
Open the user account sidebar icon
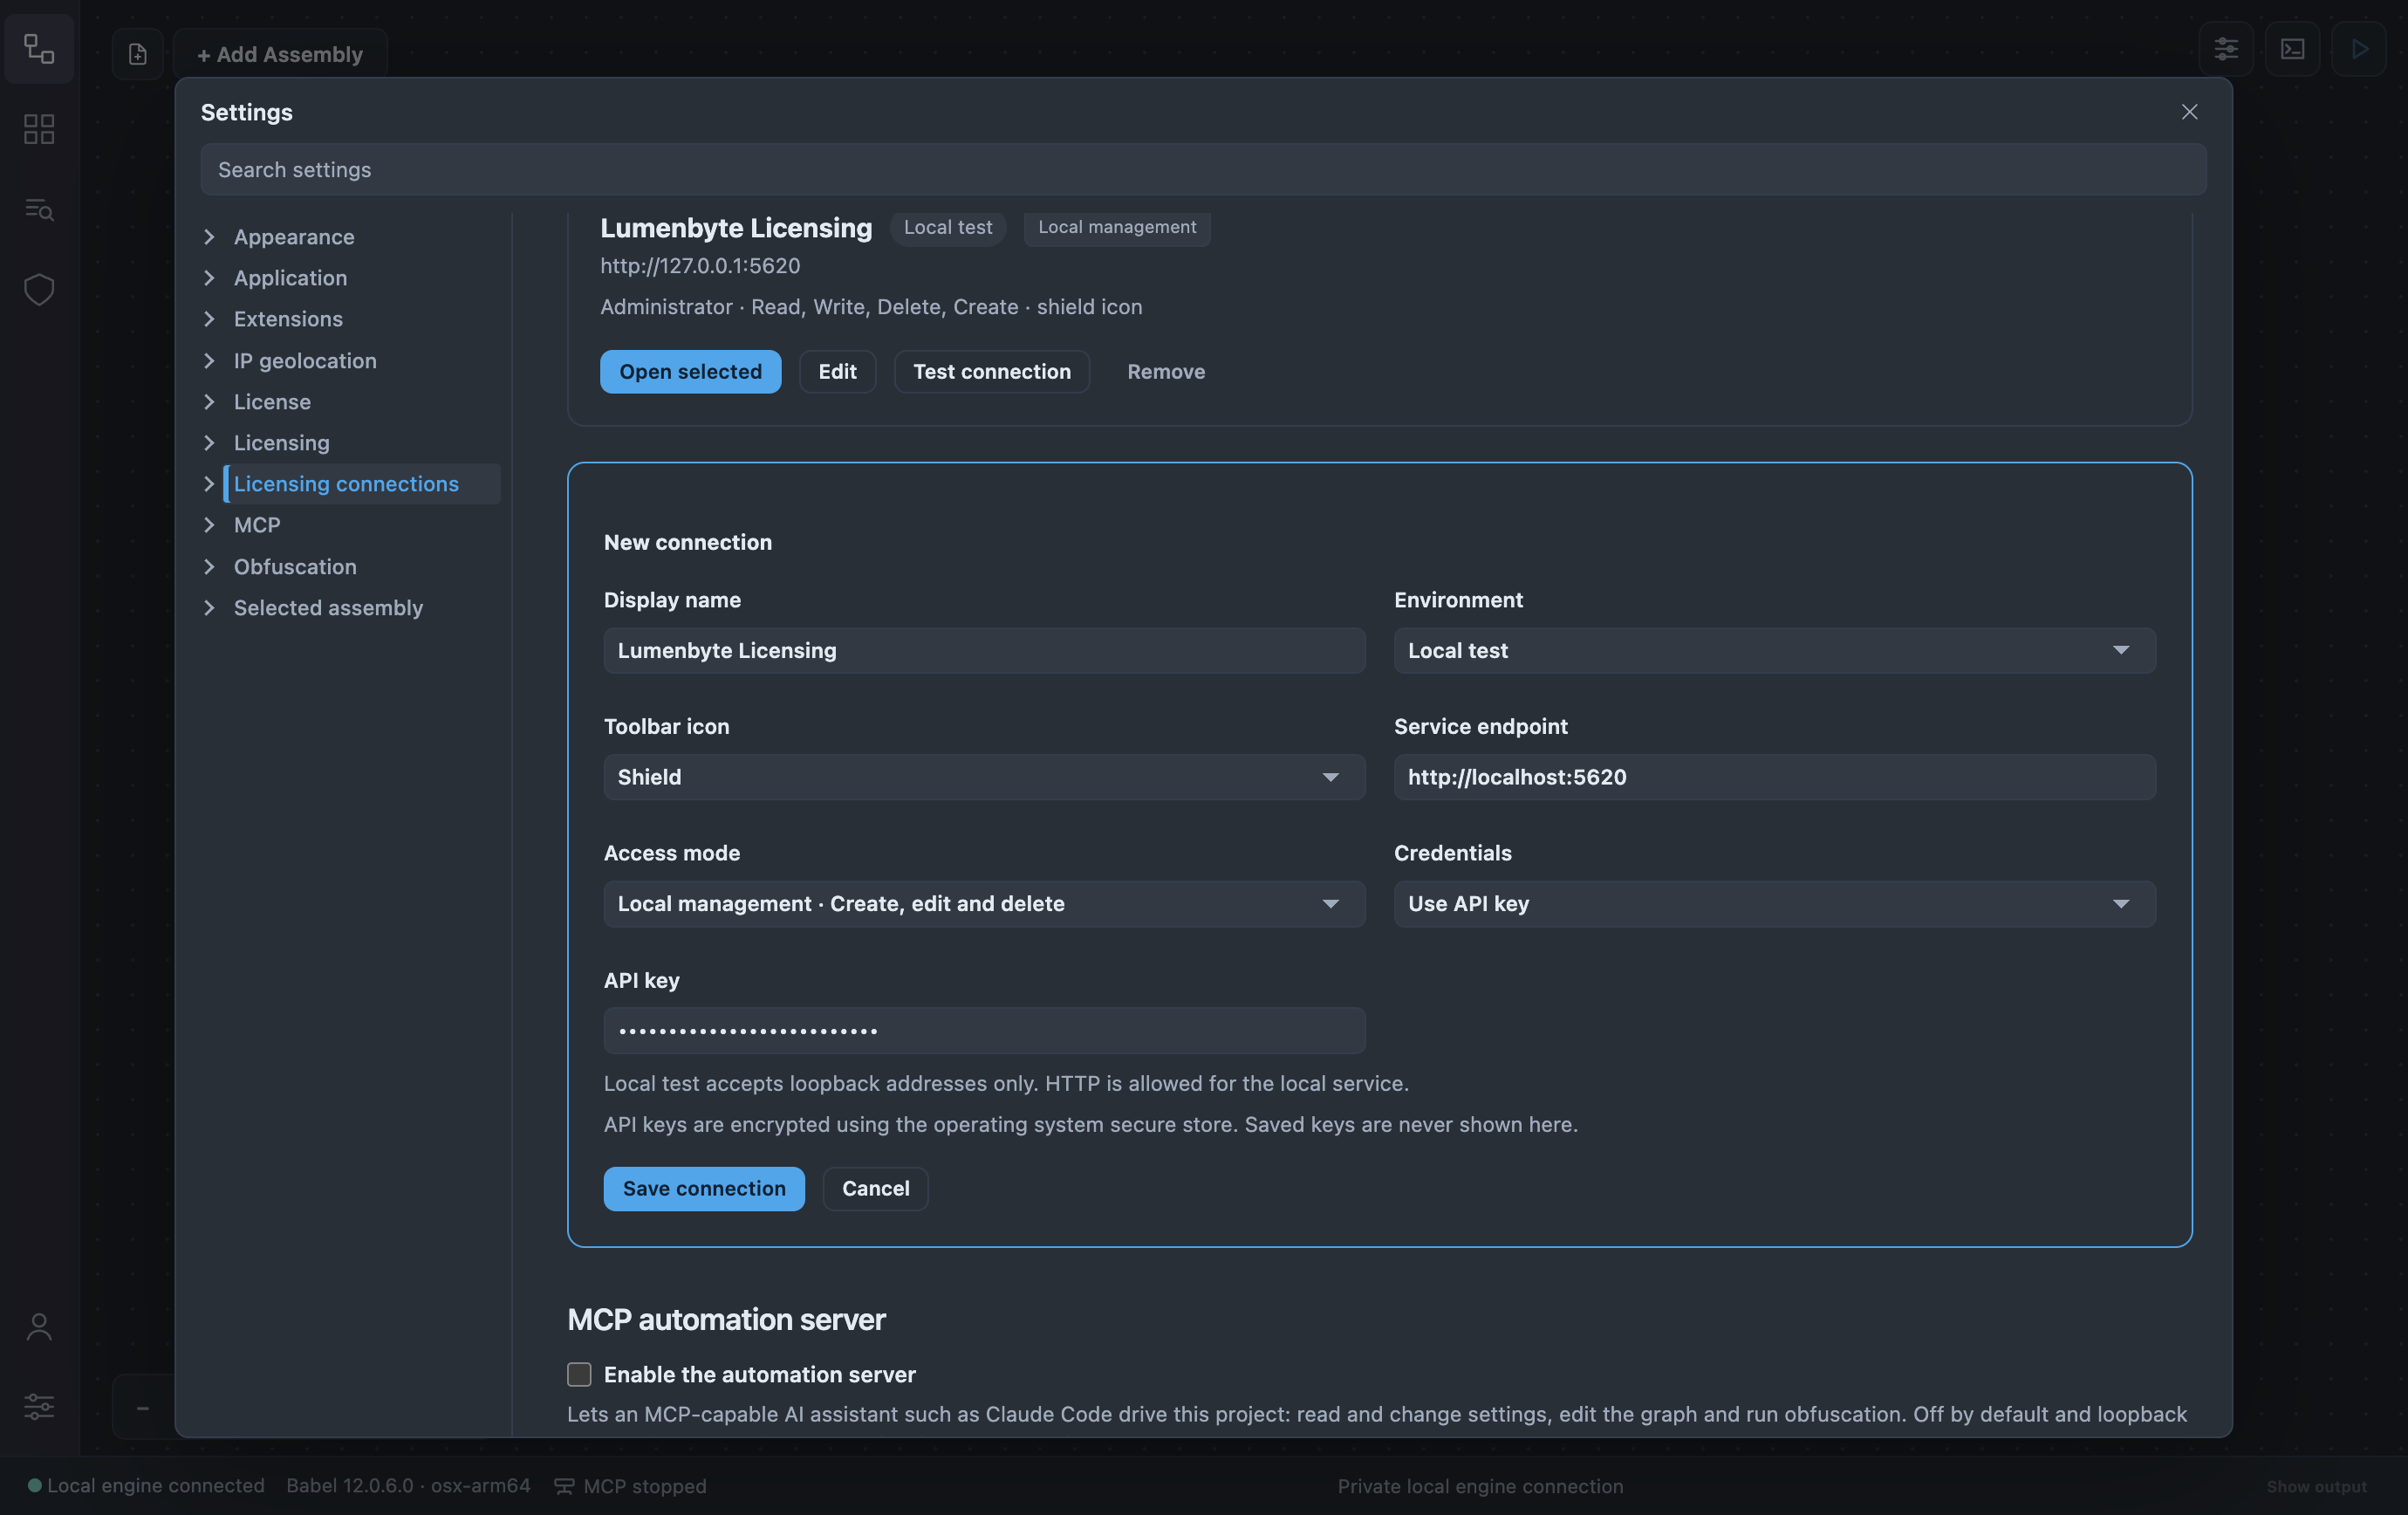[39, 1327]
